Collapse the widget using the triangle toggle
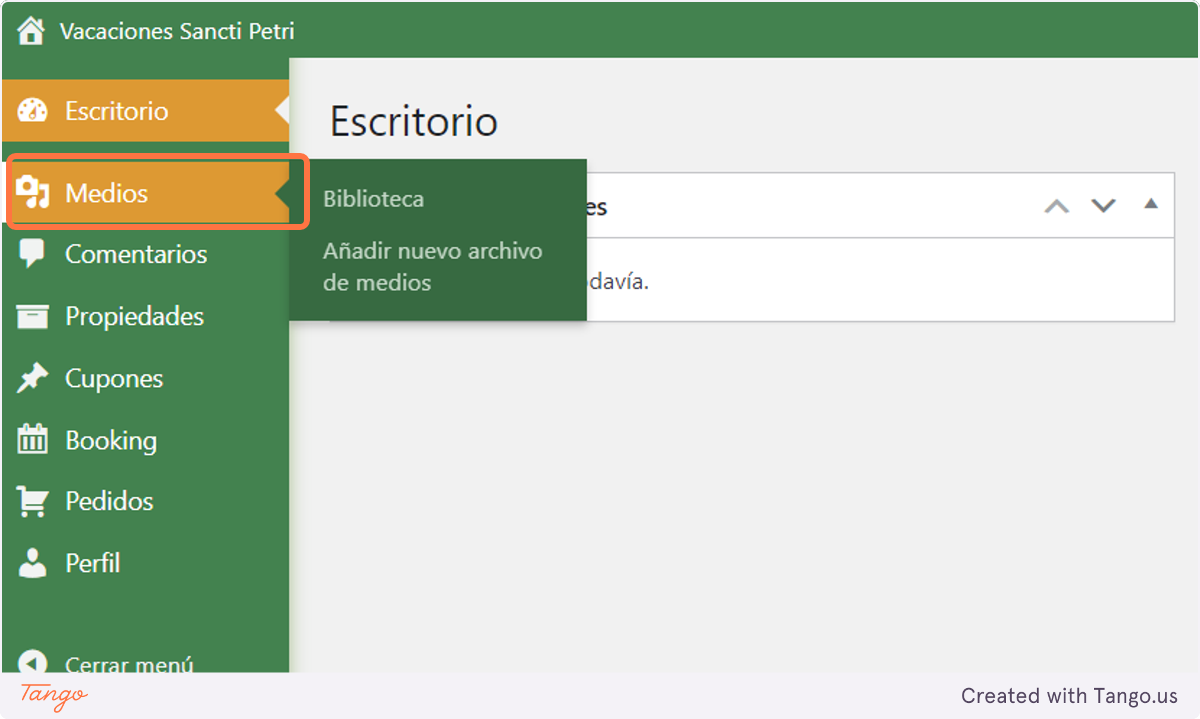The width and height of the screenshot is (1200, 719). point(1151,204)
